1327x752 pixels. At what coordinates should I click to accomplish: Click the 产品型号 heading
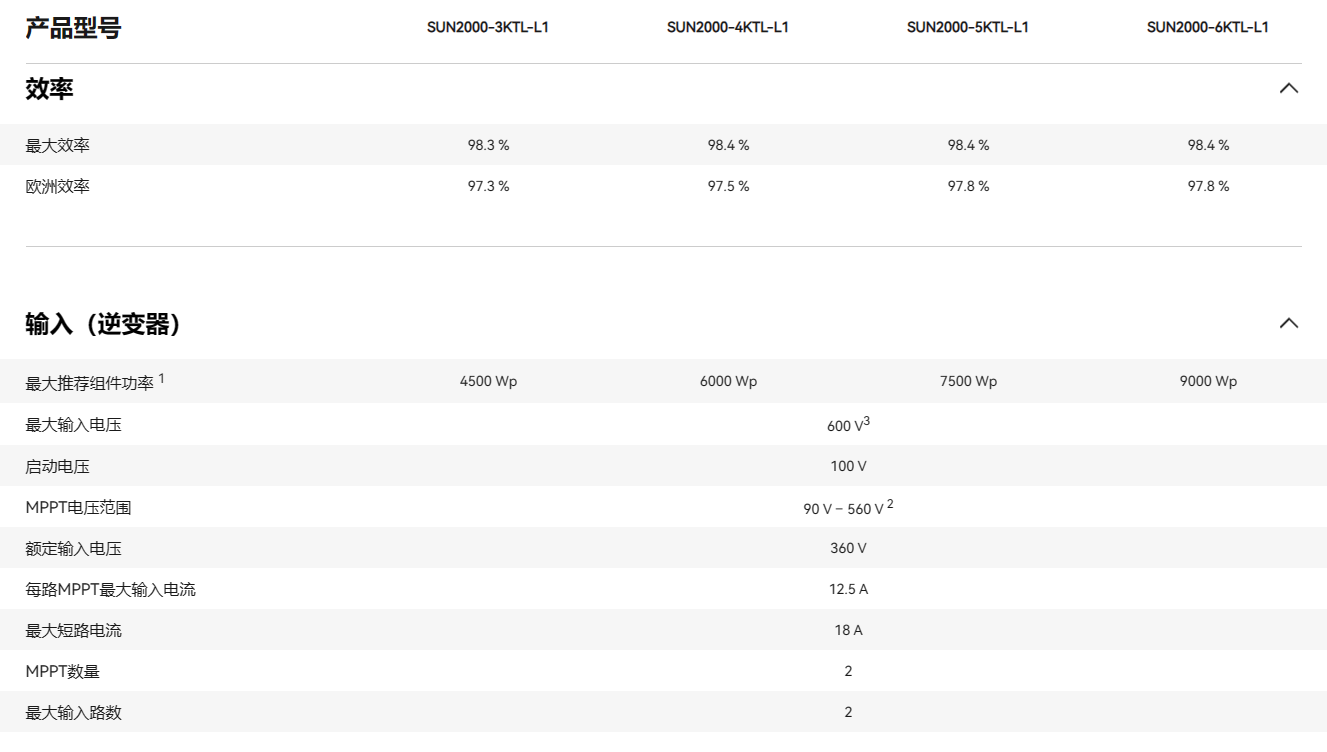coord(73,28)
